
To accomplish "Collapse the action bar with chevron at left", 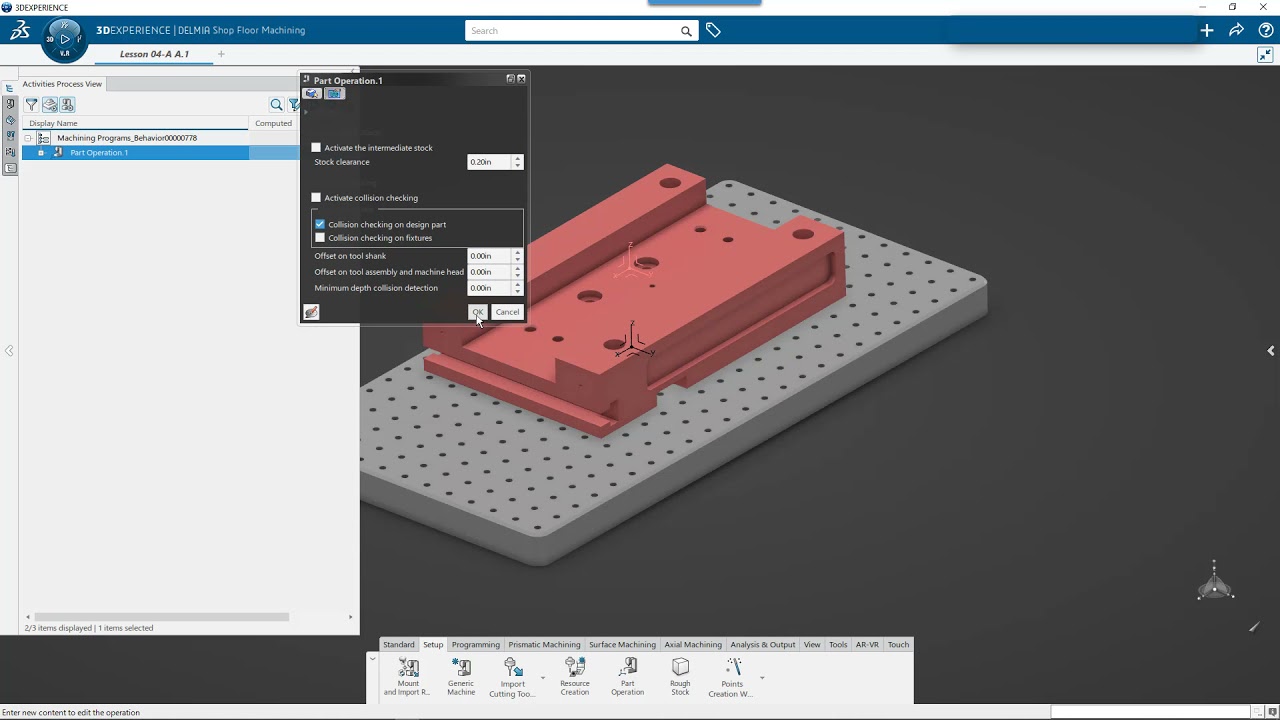I will tap(372, 658).
